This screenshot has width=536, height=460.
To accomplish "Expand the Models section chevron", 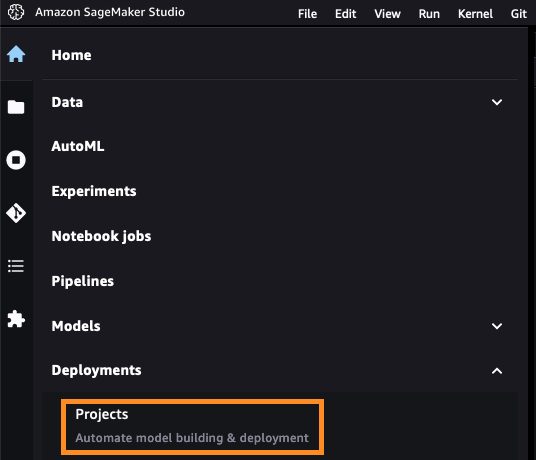I will (497, 326).
